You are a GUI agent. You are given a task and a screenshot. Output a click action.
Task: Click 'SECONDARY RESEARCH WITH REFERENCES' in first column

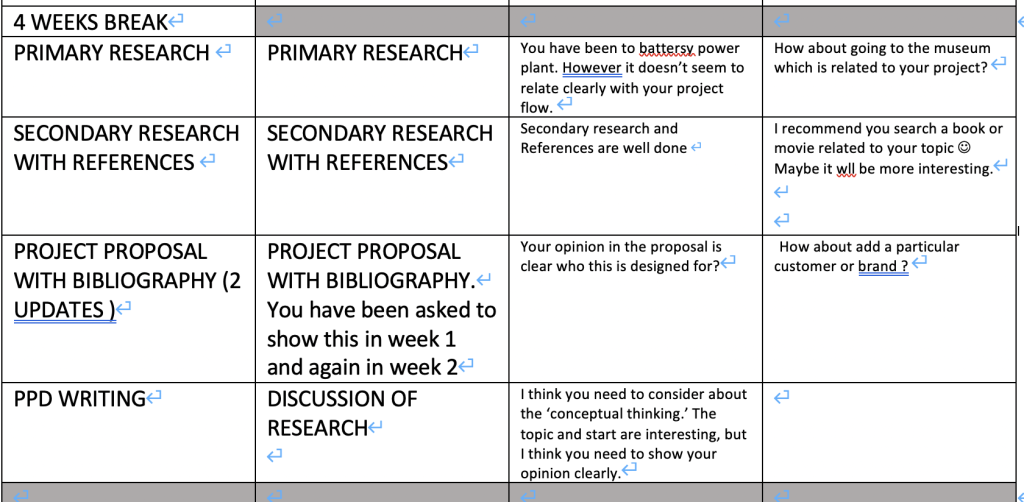(127, 148)
